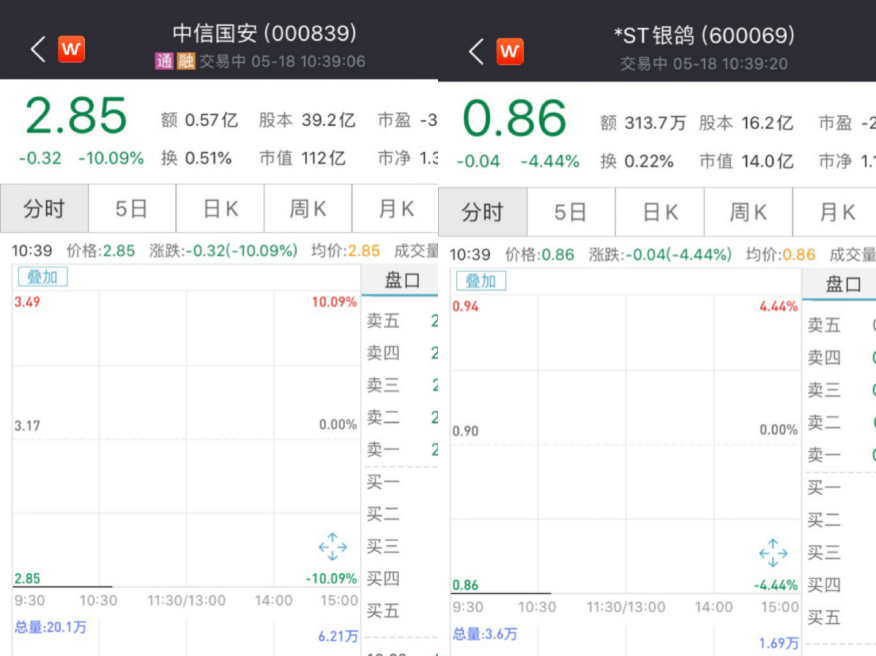
Task: Tap 0.94 upper price limit label
Action: pos(465,306)
